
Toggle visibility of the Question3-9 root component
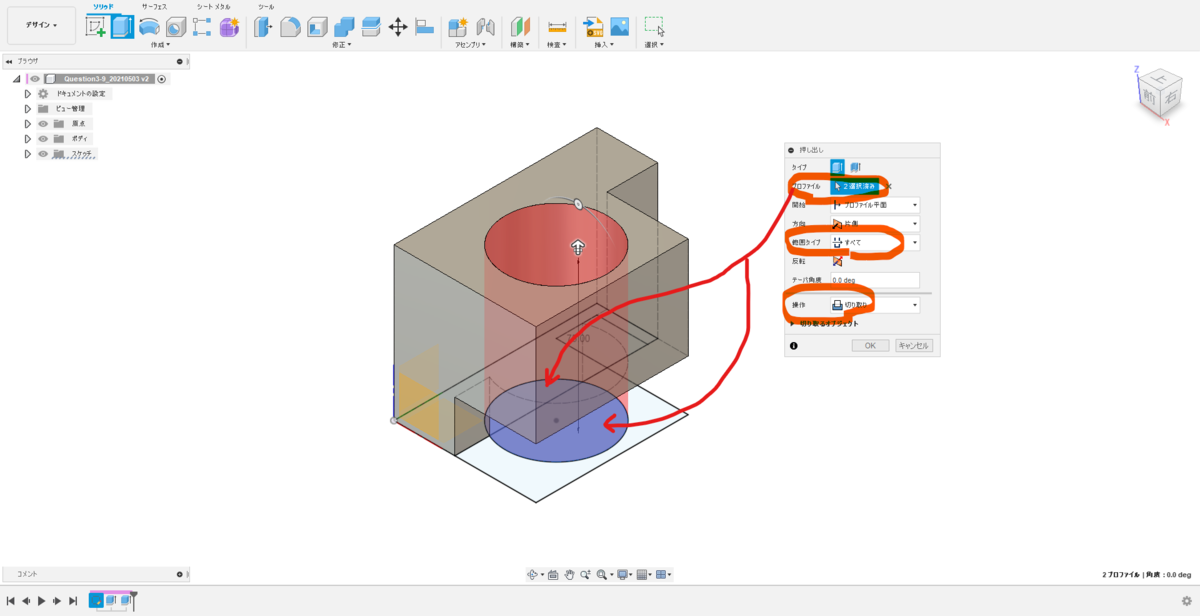coord(35,78)
